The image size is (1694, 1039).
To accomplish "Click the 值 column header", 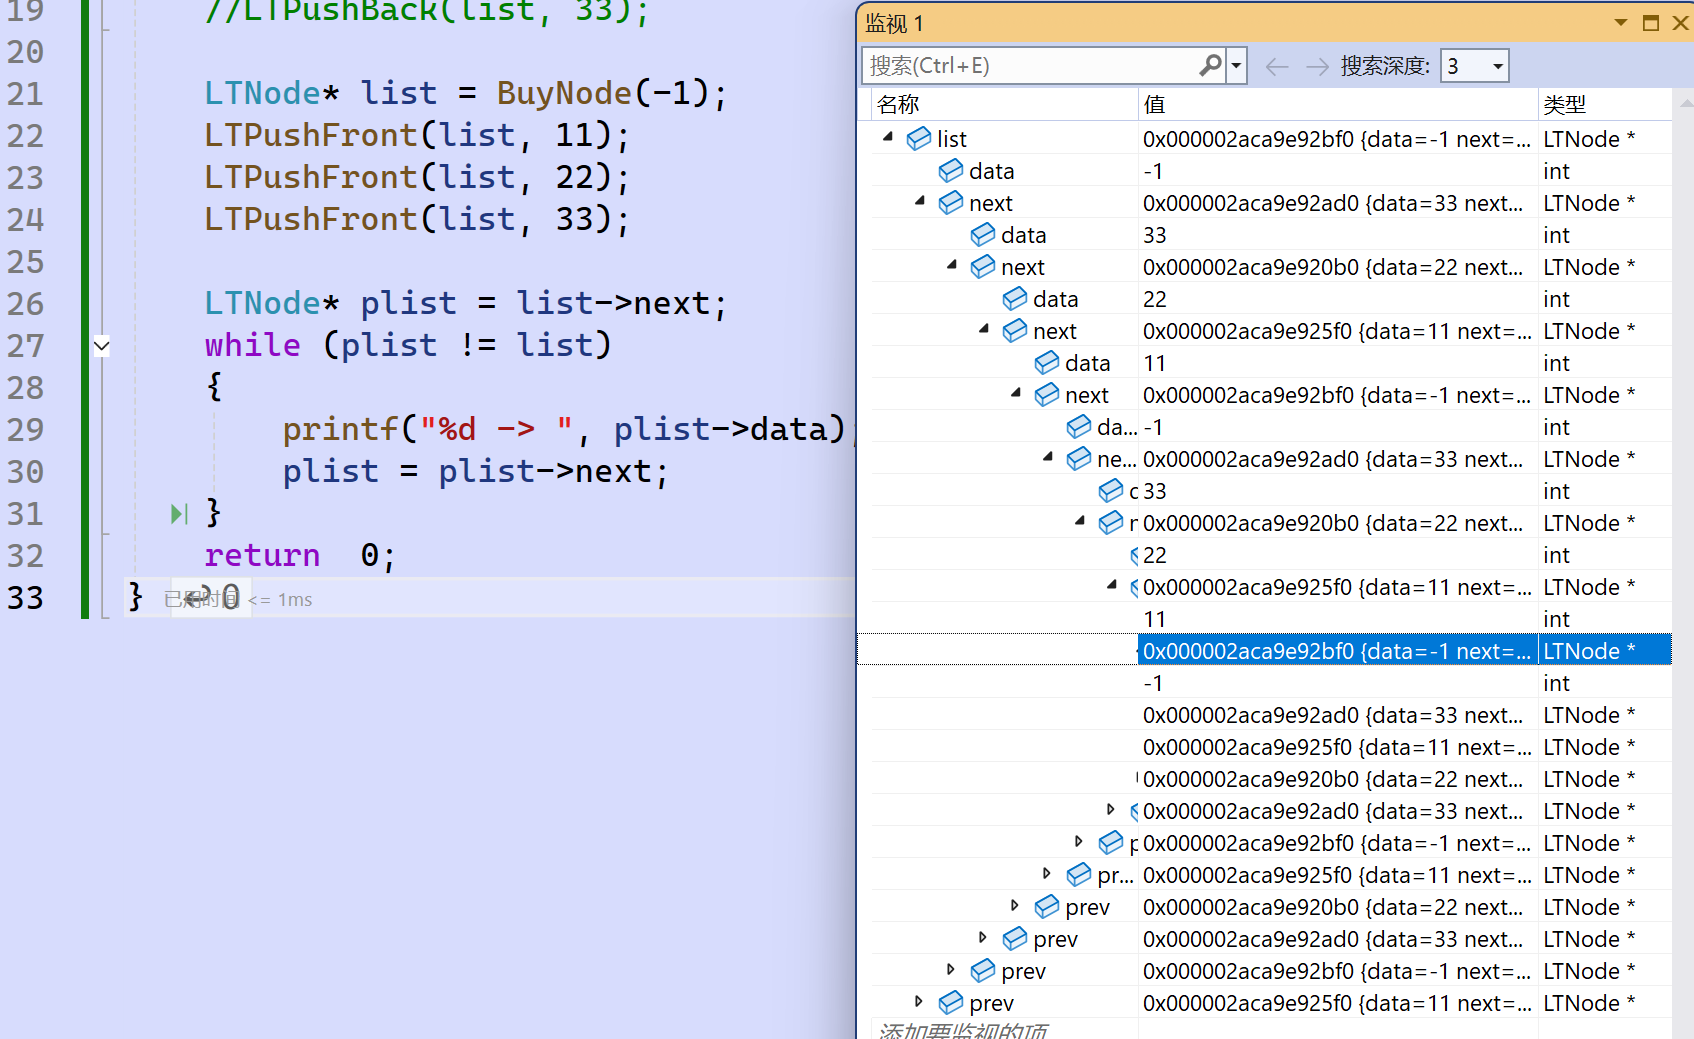I will coord(1337,104).
